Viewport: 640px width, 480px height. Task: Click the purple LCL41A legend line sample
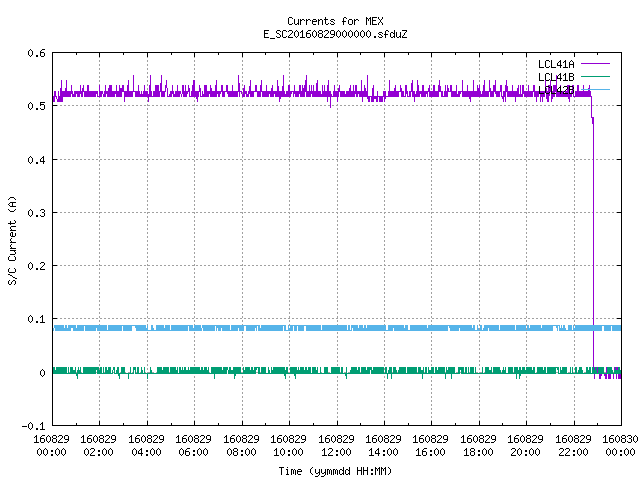[595, 64]
